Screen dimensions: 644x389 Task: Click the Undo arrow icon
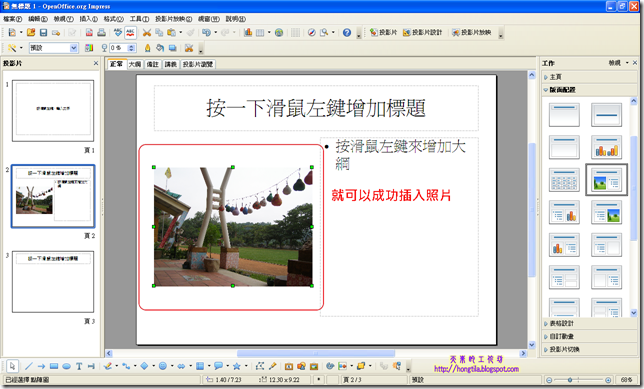click(206, 32)
